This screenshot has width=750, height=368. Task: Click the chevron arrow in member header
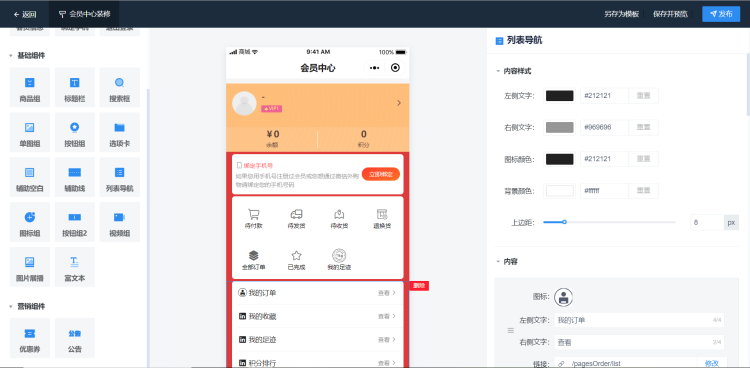pyautogui.click(x=399, y=103)
